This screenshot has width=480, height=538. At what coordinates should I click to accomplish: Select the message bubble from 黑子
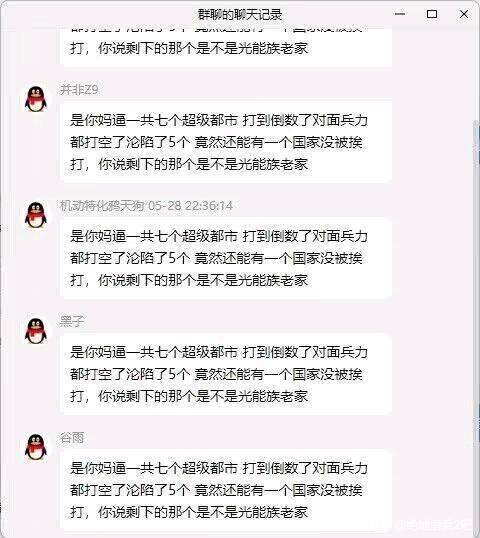tap(226, 374)
